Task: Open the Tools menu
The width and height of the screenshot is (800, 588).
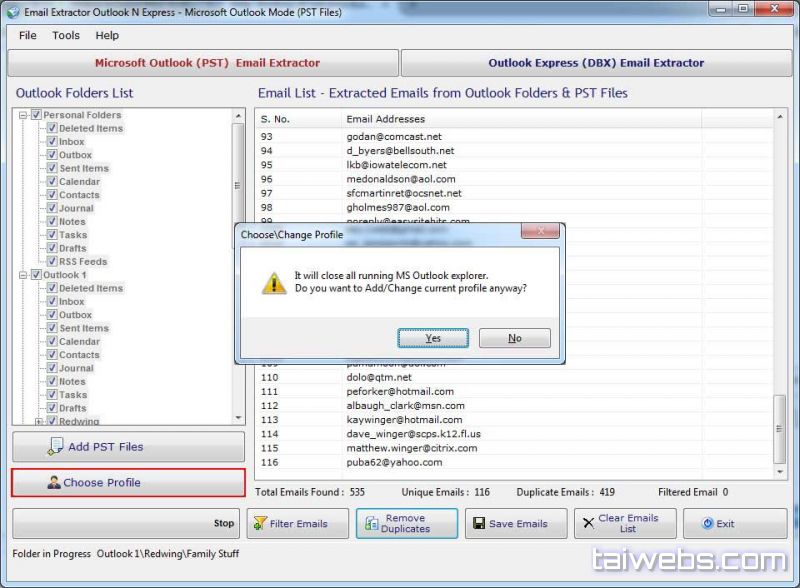Action: click(x=66, y=35)
